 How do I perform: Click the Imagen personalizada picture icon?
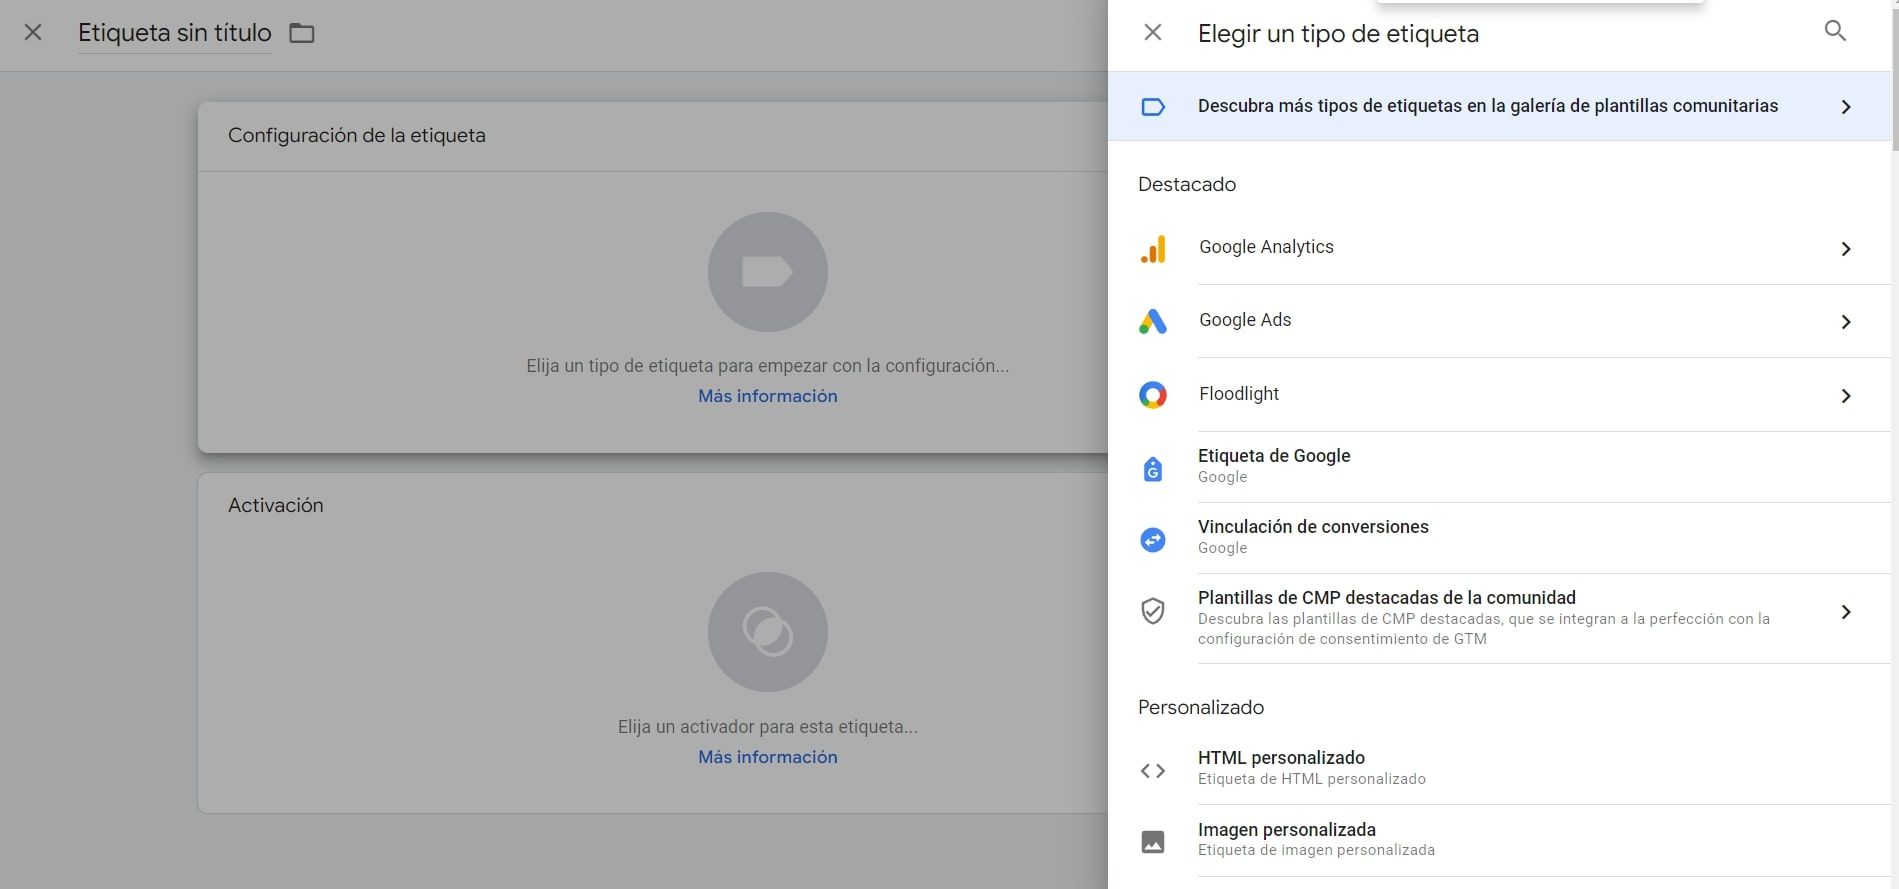click(x=1153, y=842)
